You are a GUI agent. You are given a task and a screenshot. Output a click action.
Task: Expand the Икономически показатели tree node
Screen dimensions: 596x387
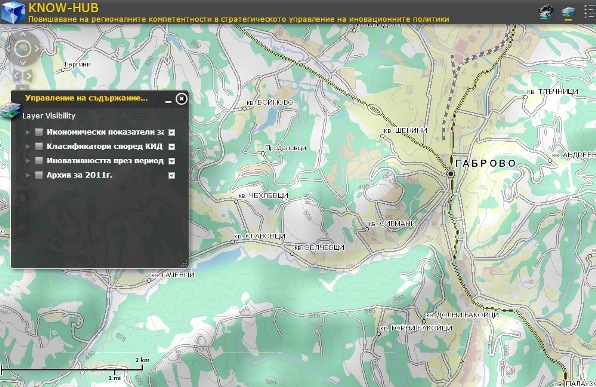point(28,132)
